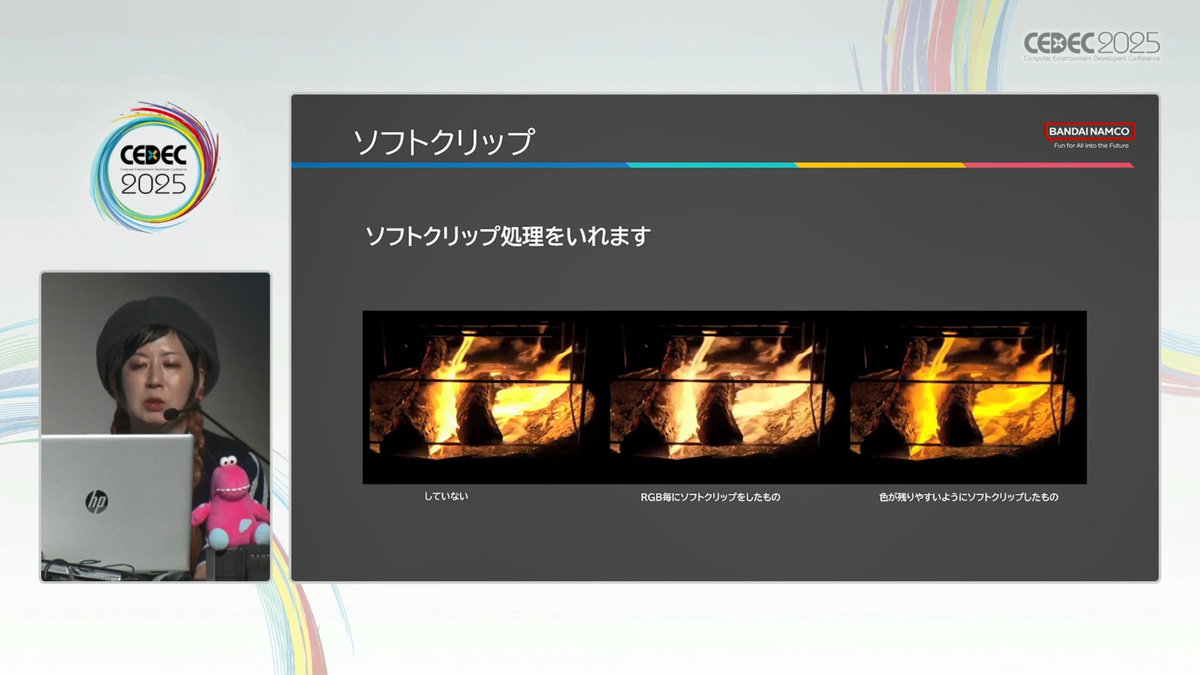The image size is (1200, 675).
Task: Click the pink dinosaur plush toy
Action: [x=231, y=503]
